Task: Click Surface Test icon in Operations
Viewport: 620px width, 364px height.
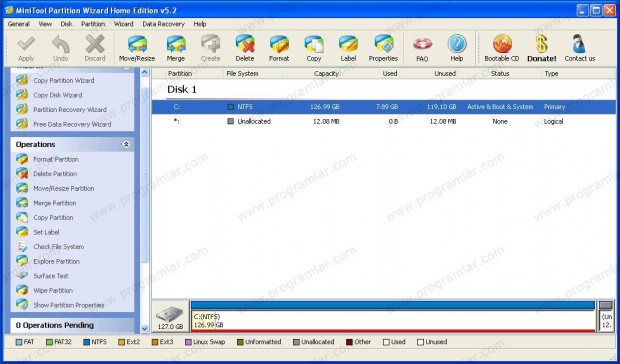Action: [x=22, y=275]
